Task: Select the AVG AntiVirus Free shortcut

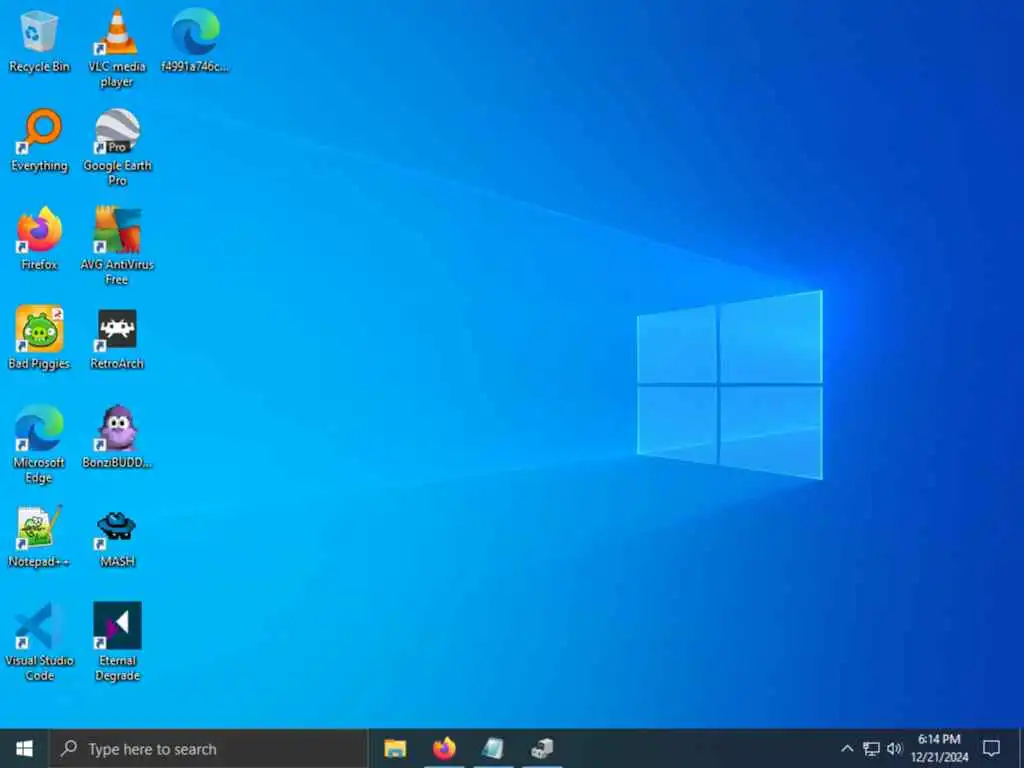Action: click(x=117, y=246)
